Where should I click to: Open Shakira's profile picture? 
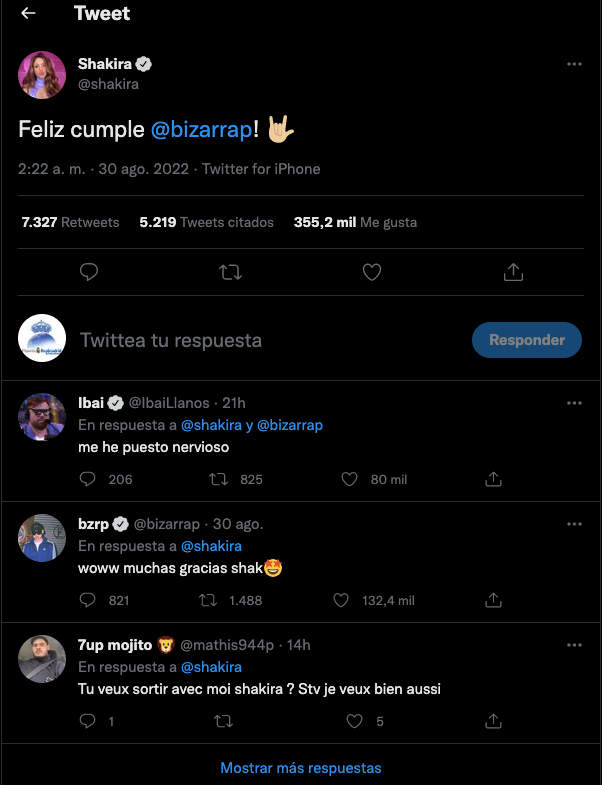coord(43,74)
